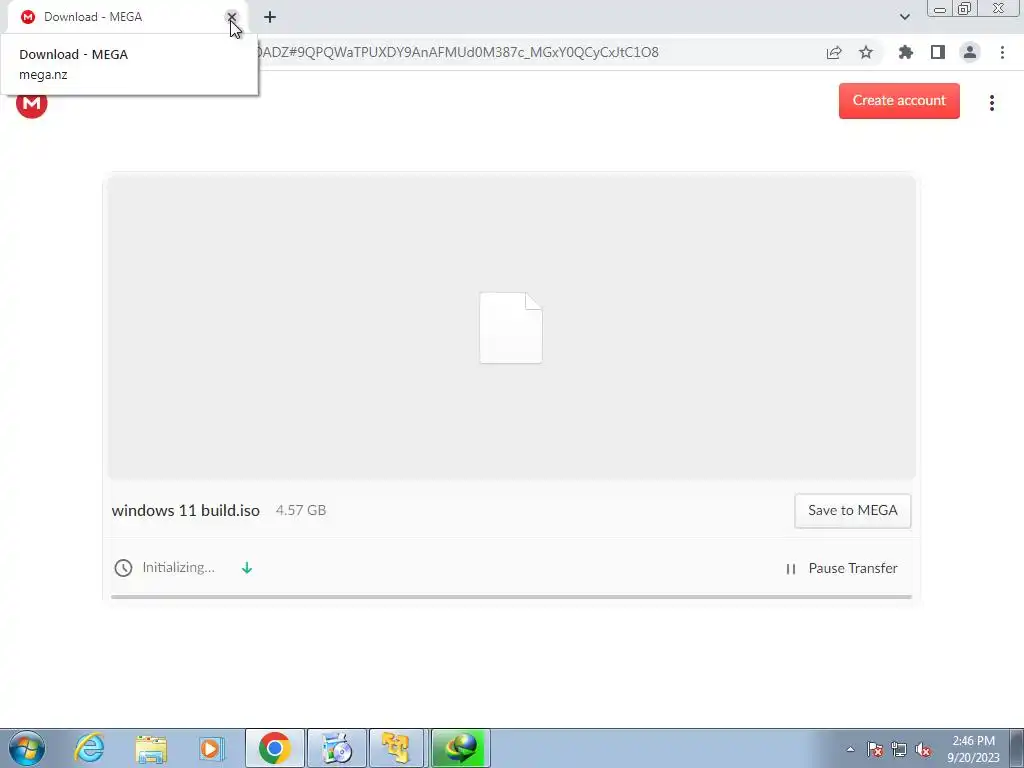This screenshot has width=1024, height=768.
Task: Open Windows Media Player from taskbar
Action: 212,748
